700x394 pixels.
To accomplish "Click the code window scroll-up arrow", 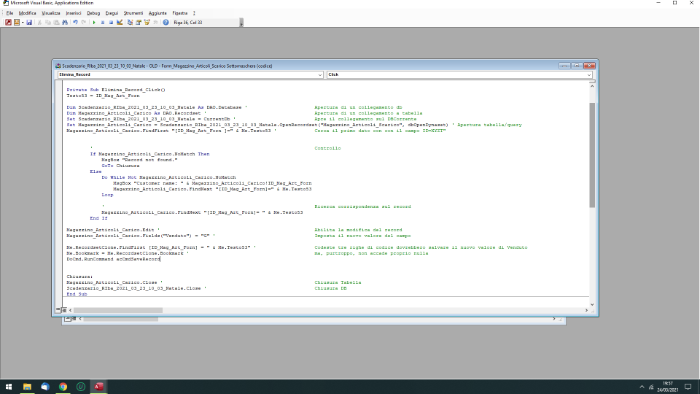I will tap(592, 86).
